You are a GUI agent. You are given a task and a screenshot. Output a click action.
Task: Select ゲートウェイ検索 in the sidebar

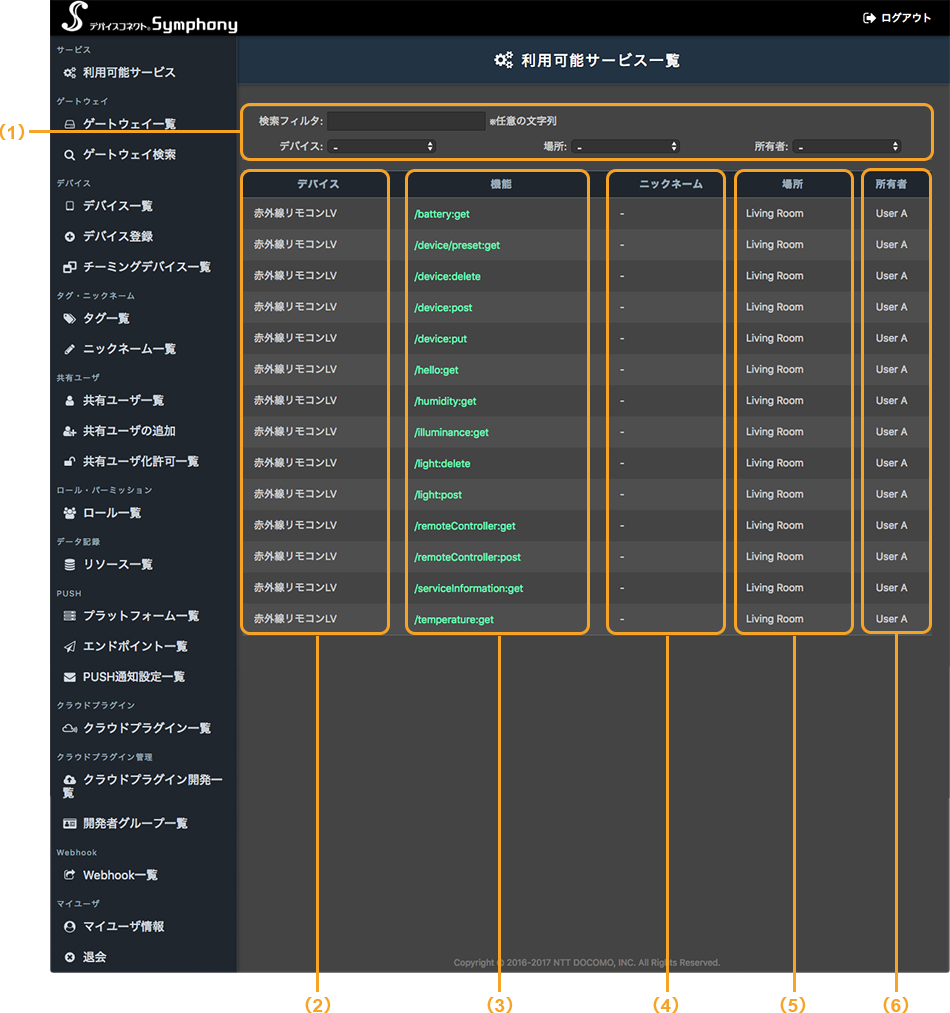129,154
